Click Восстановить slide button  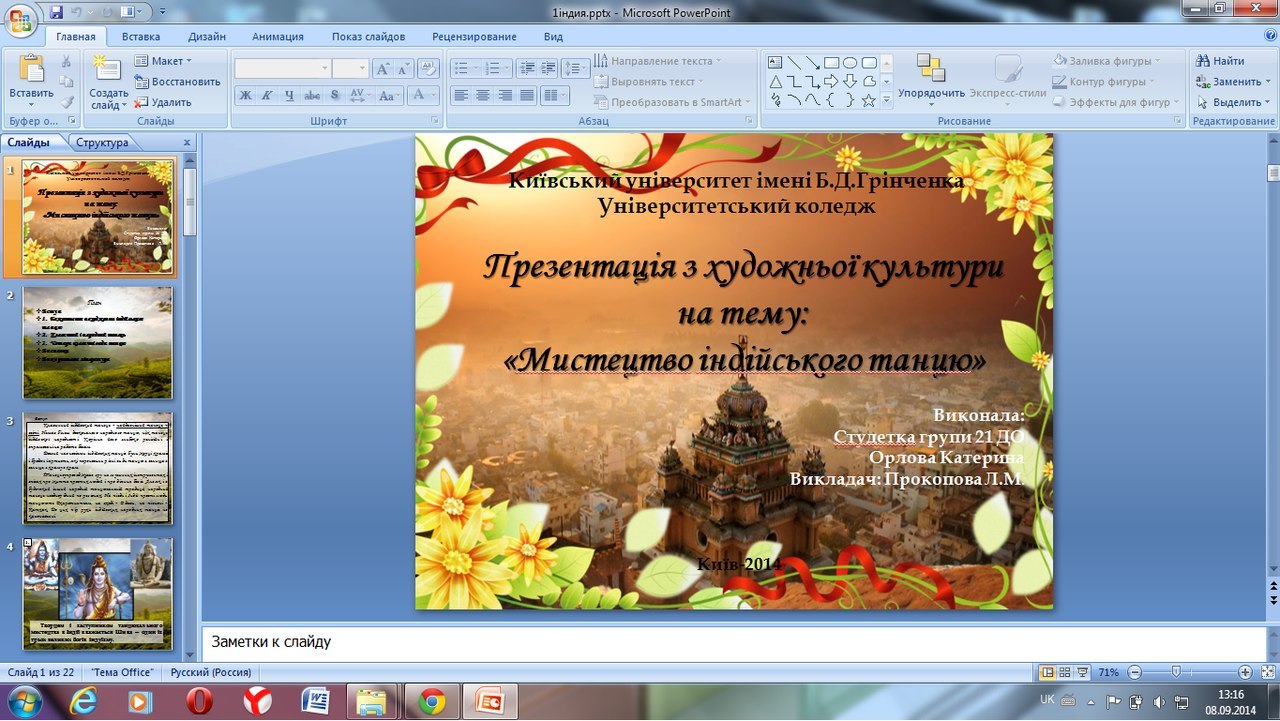point(177,82)
